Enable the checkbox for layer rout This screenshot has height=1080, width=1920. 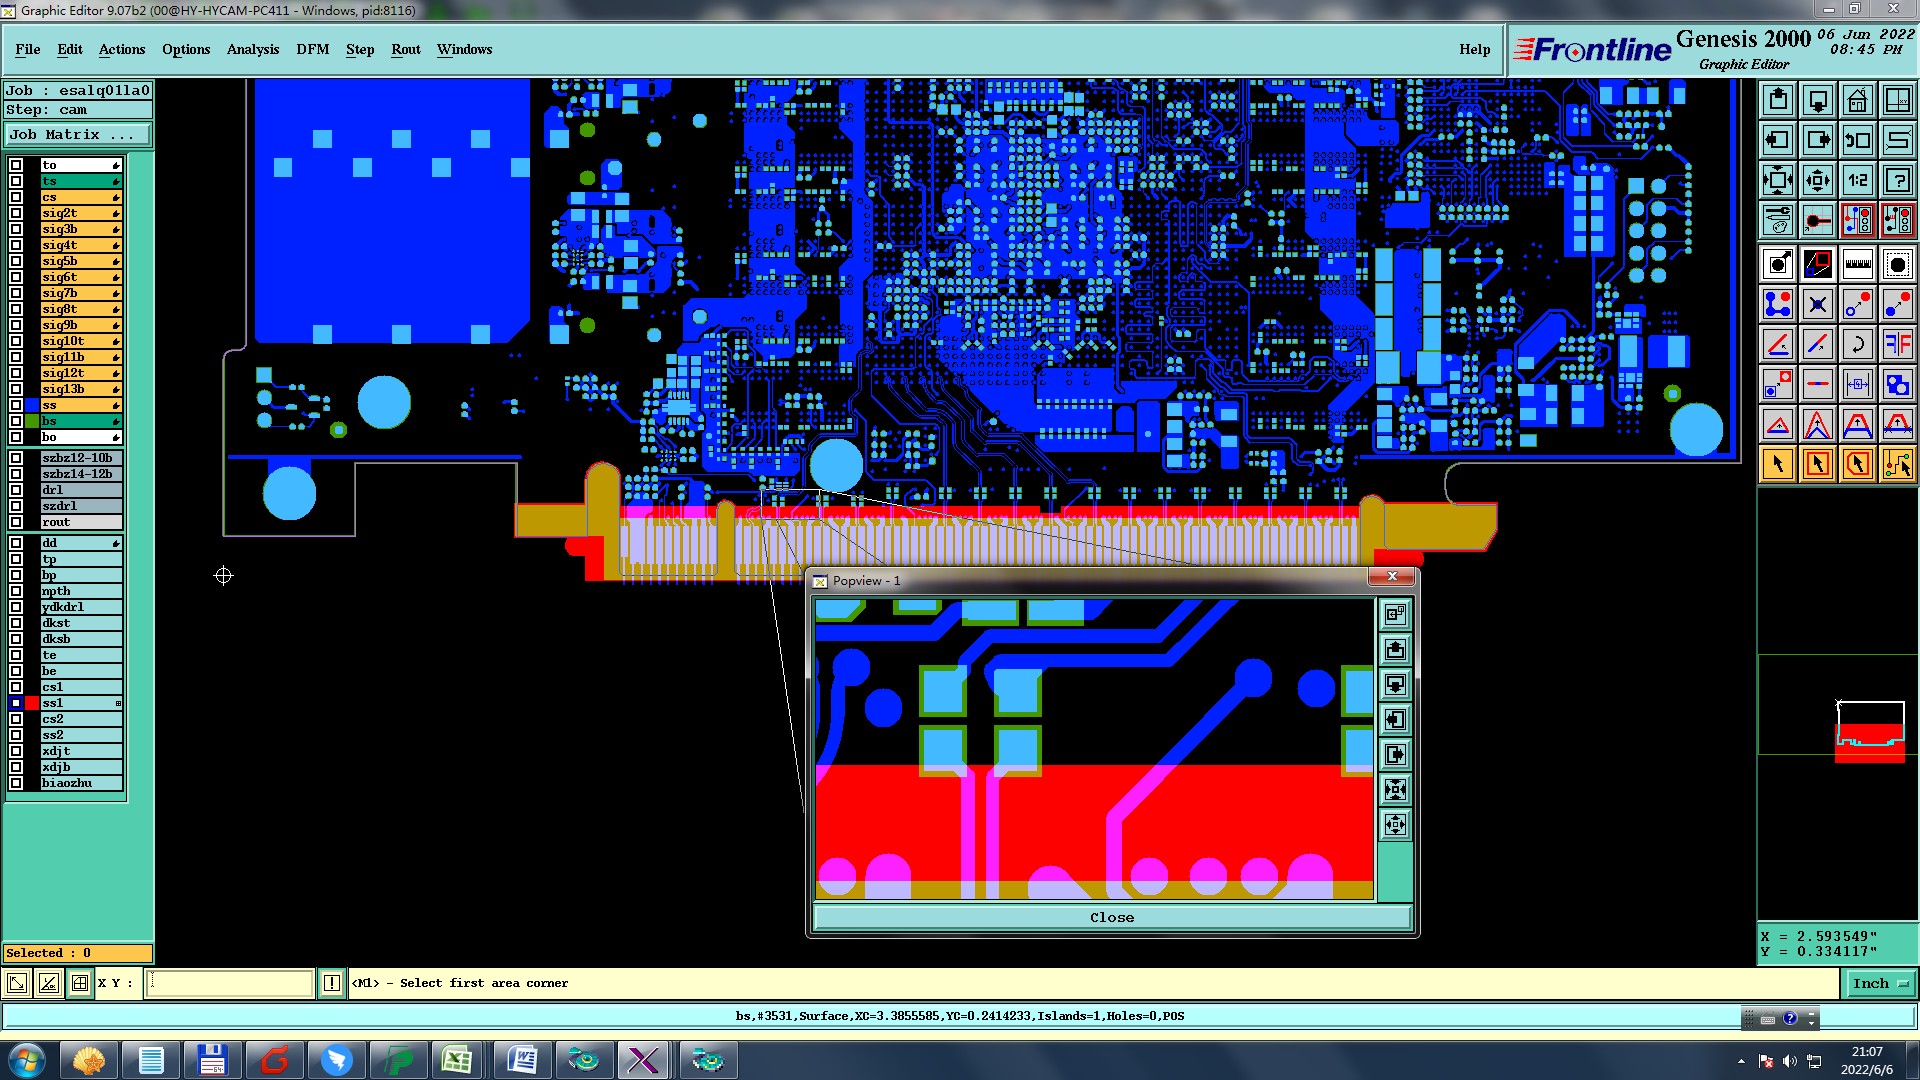tap(16, 522)
